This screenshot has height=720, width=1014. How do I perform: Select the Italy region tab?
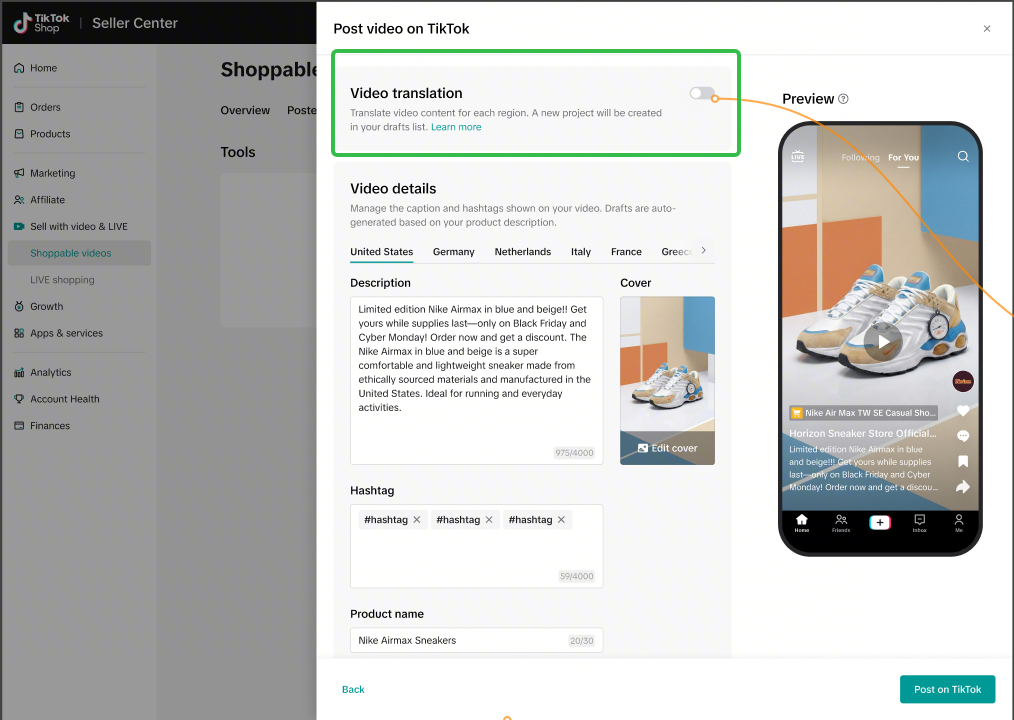coord(580,252)
